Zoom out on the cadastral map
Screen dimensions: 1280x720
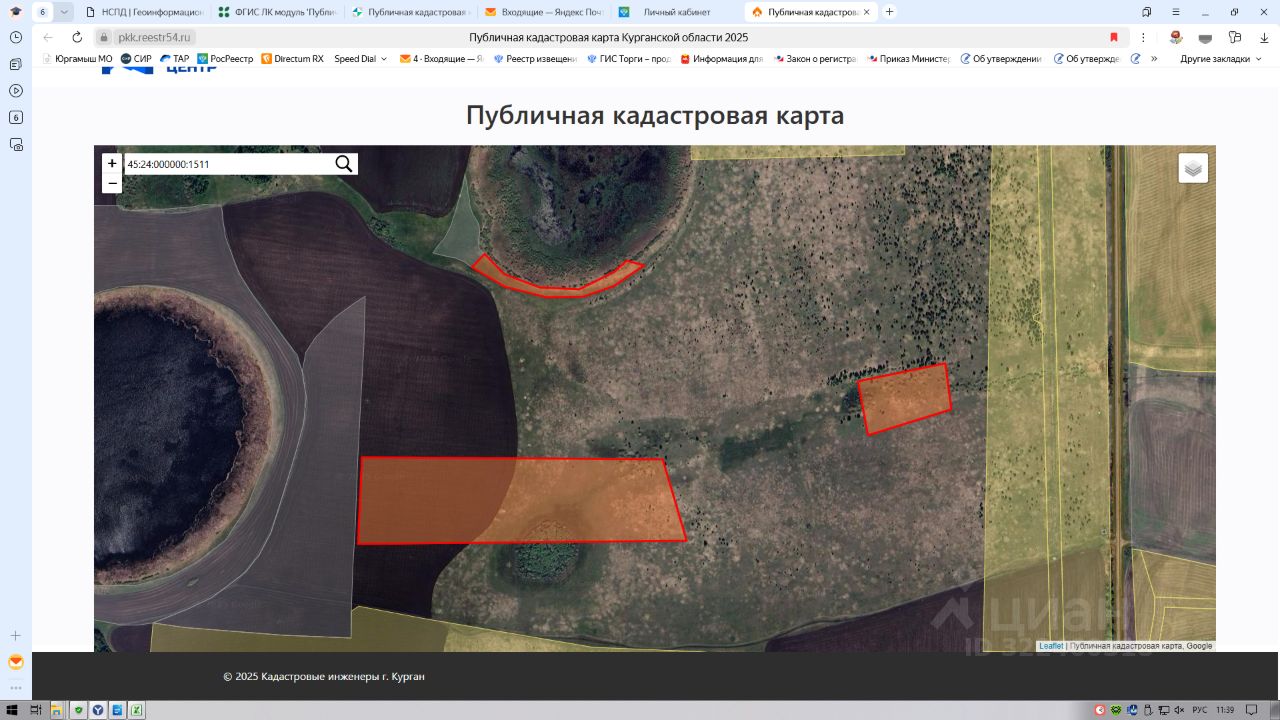(112, 183)
